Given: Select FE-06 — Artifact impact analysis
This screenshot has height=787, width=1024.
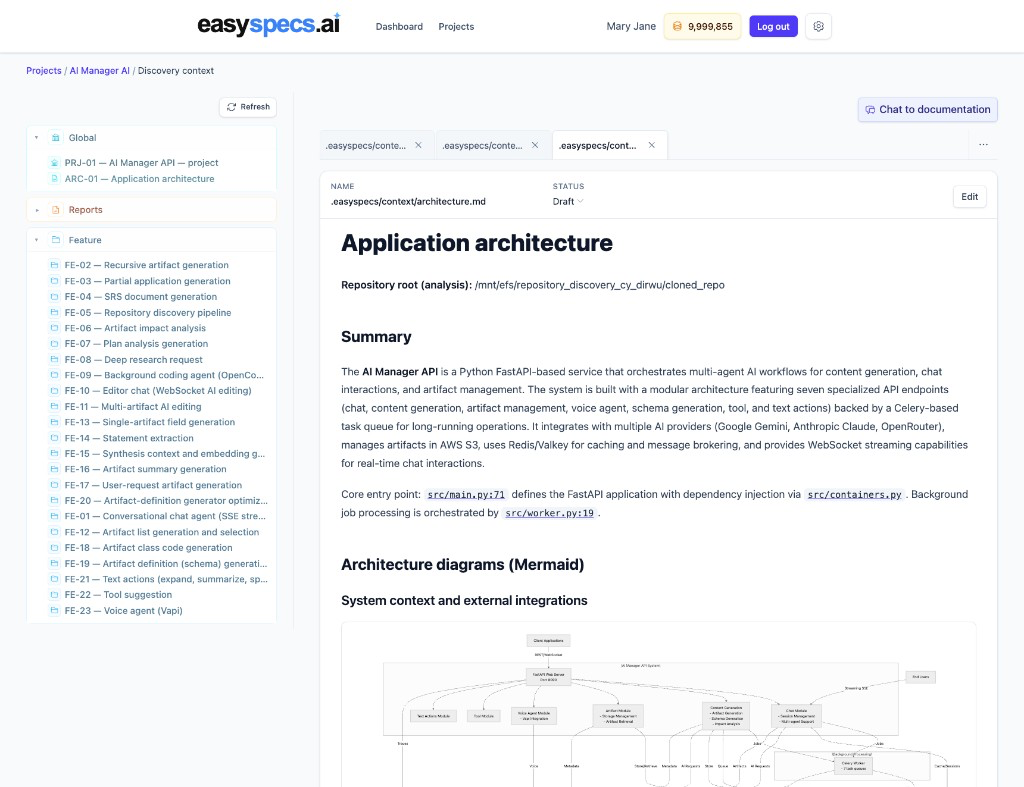Looking at the screenshot, I should tap(135, 328).
